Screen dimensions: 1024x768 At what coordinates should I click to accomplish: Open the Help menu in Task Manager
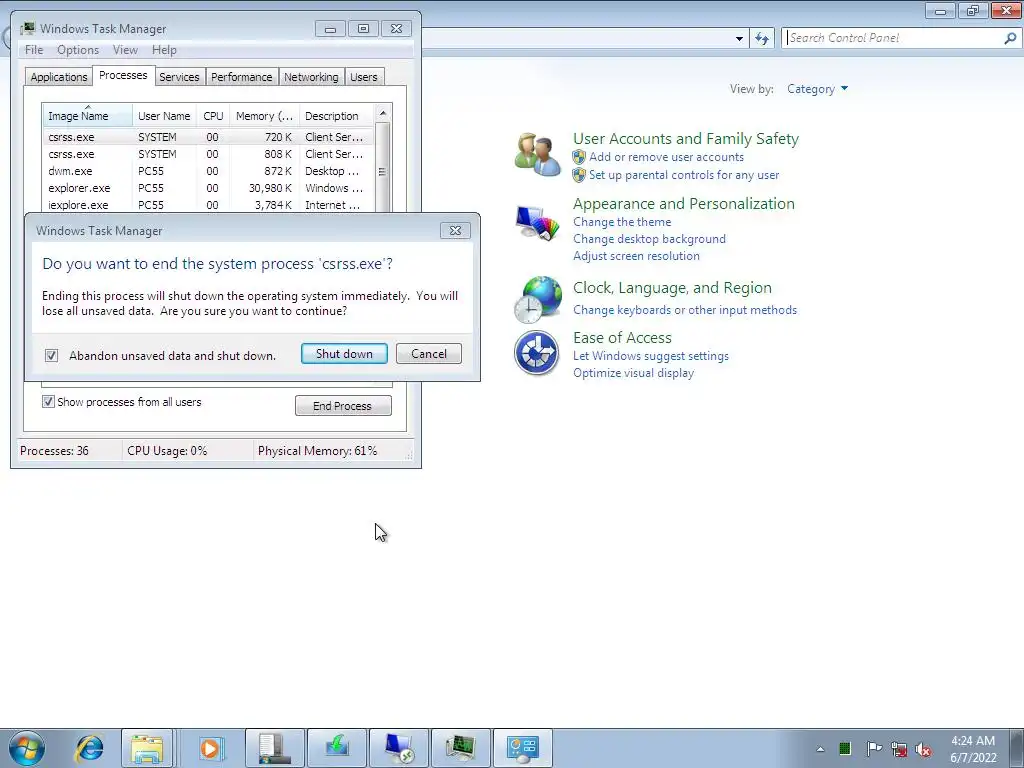tap(164, 50)
